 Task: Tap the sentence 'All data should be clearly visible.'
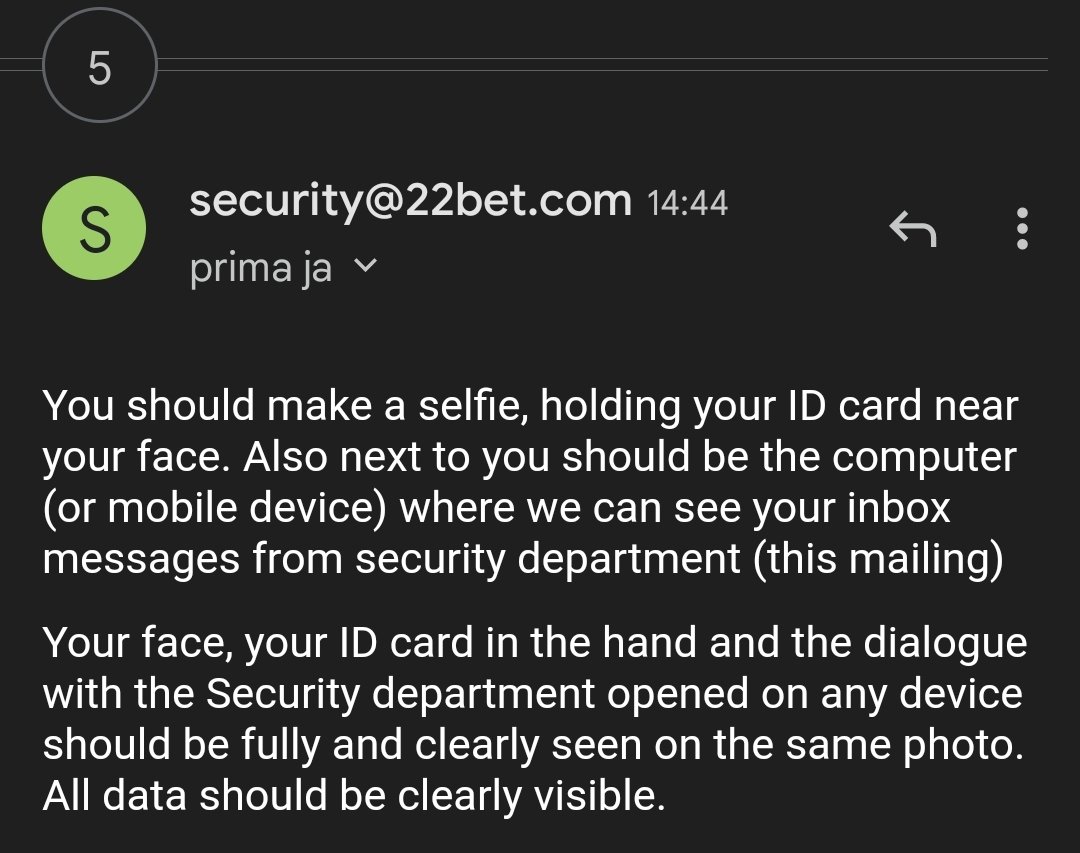coord(353,796)
